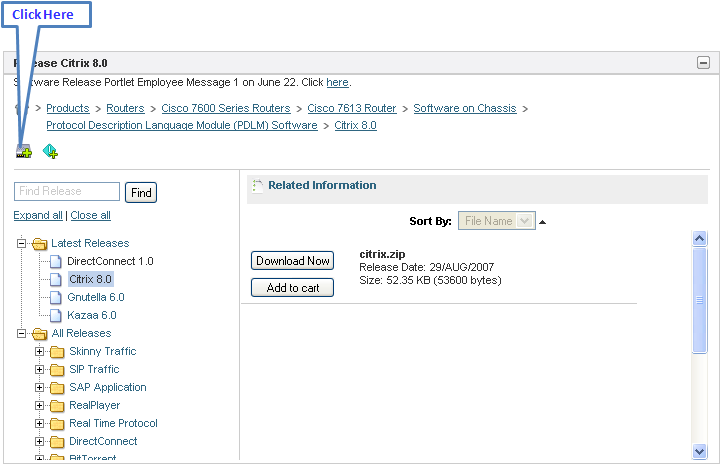
Task: Open Cisco 7600 Series Routers breadcrumb
Action: tap(226, 108)
